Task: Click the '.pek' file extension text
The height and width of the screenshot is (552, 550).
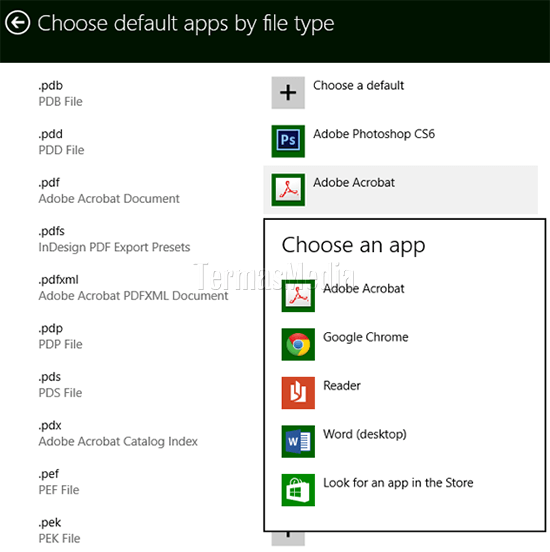Action: 50,523
